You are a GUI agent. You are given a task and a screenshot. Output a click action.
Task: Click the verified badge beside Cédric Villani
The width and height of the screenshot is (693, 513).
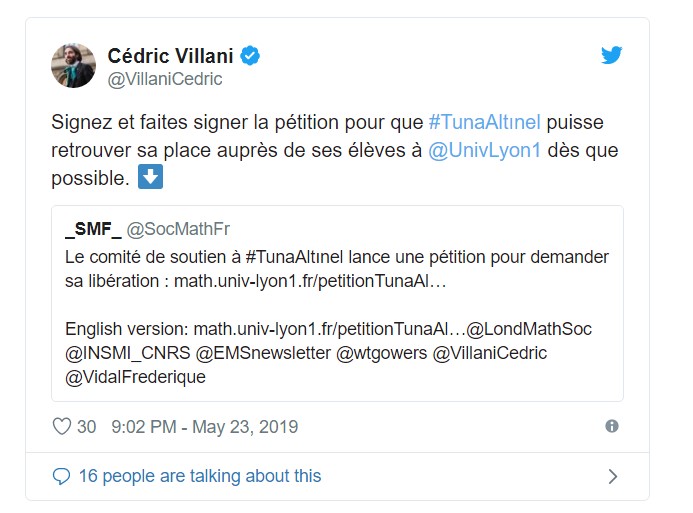250,56
